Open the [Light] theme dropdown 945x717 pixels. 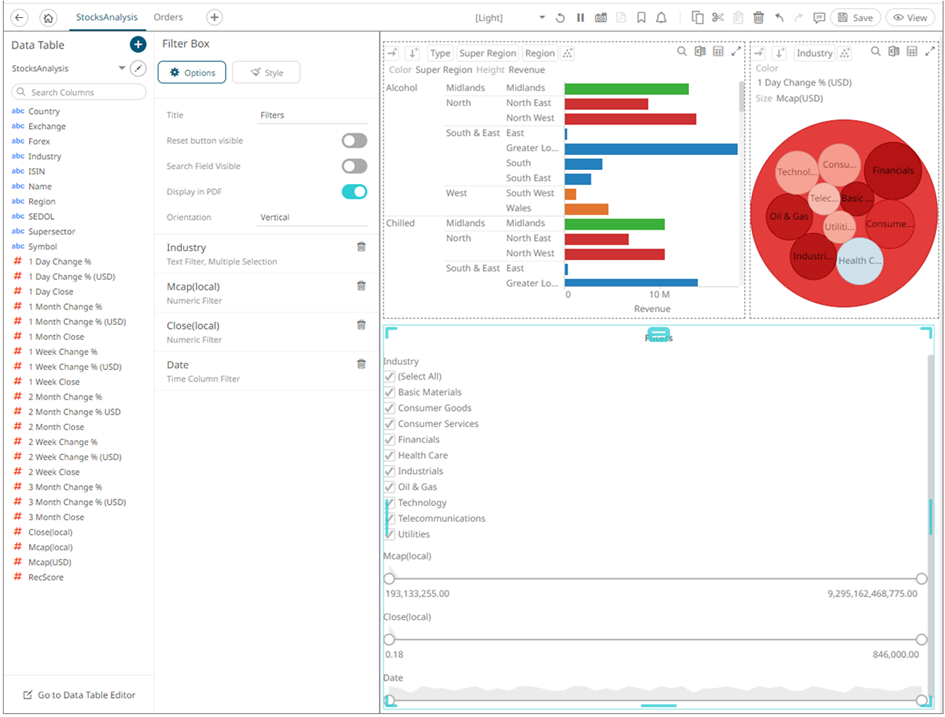(542, 18)
